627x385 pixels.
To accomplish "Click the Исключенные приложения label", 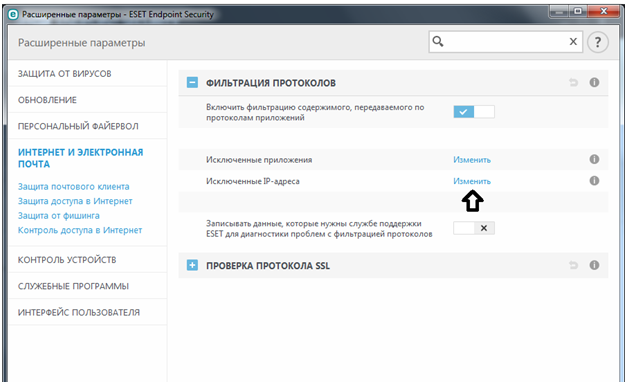I will coord(259,160).
